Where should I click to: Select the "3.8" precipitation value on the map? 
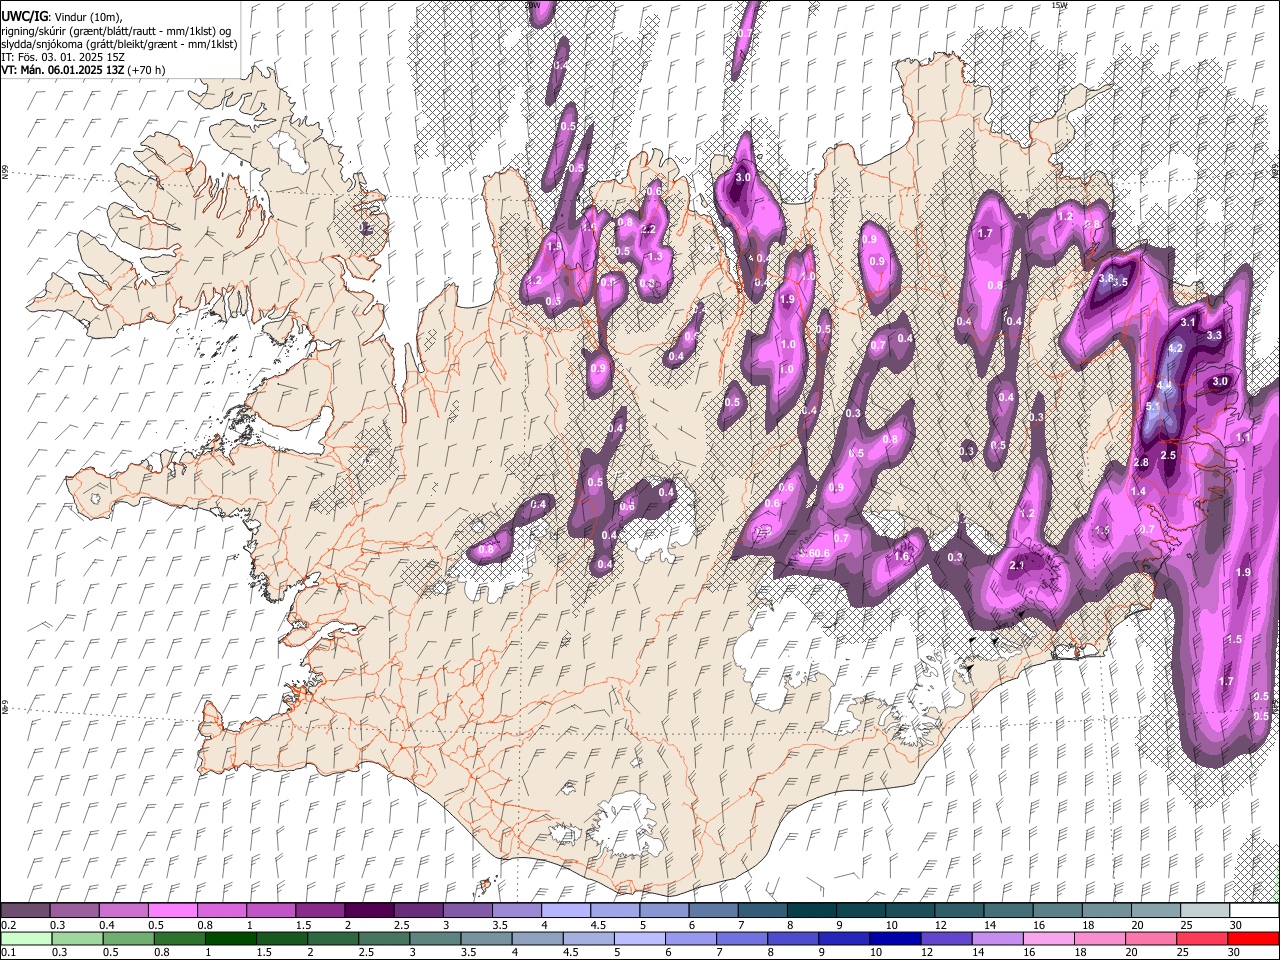[1106, 279]
